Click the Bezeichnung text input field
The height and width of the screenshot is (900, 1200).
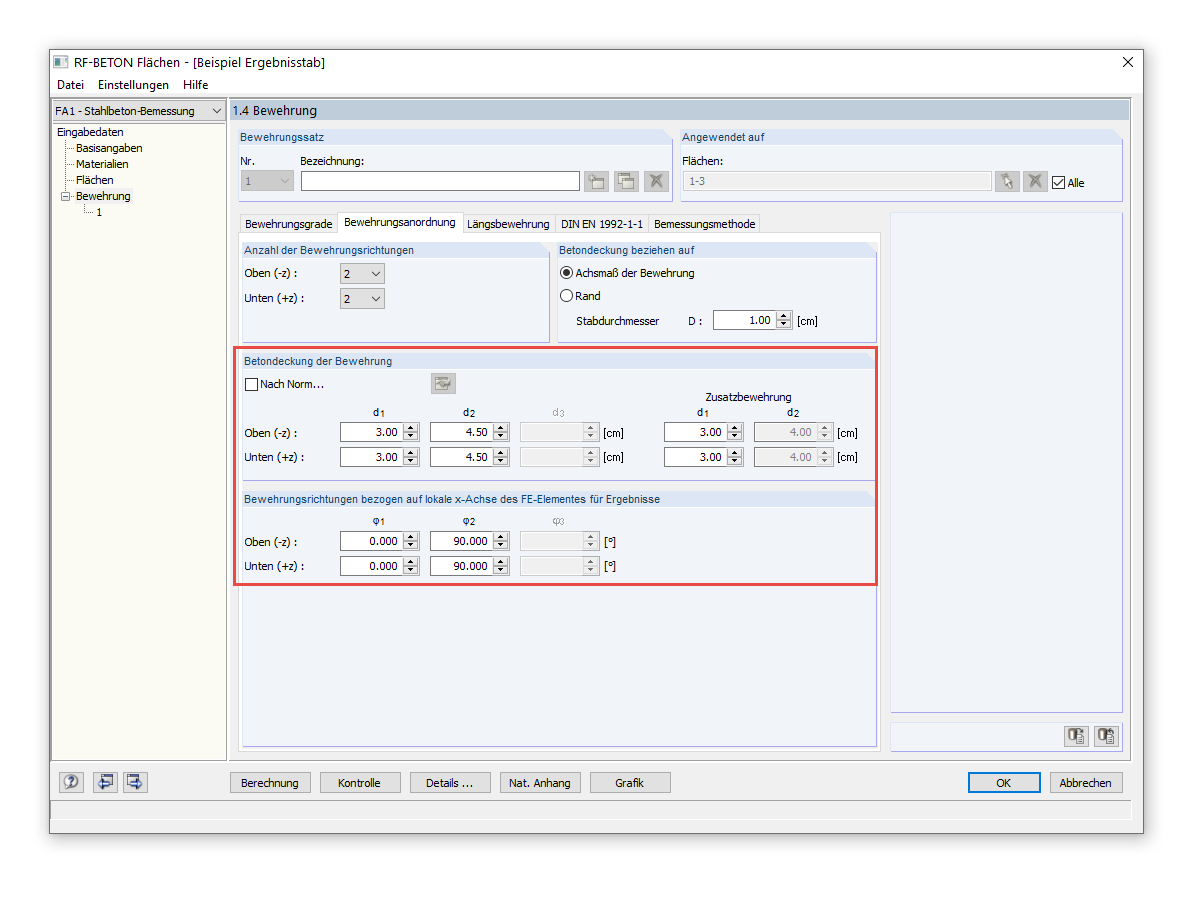(x=440, y=181)
